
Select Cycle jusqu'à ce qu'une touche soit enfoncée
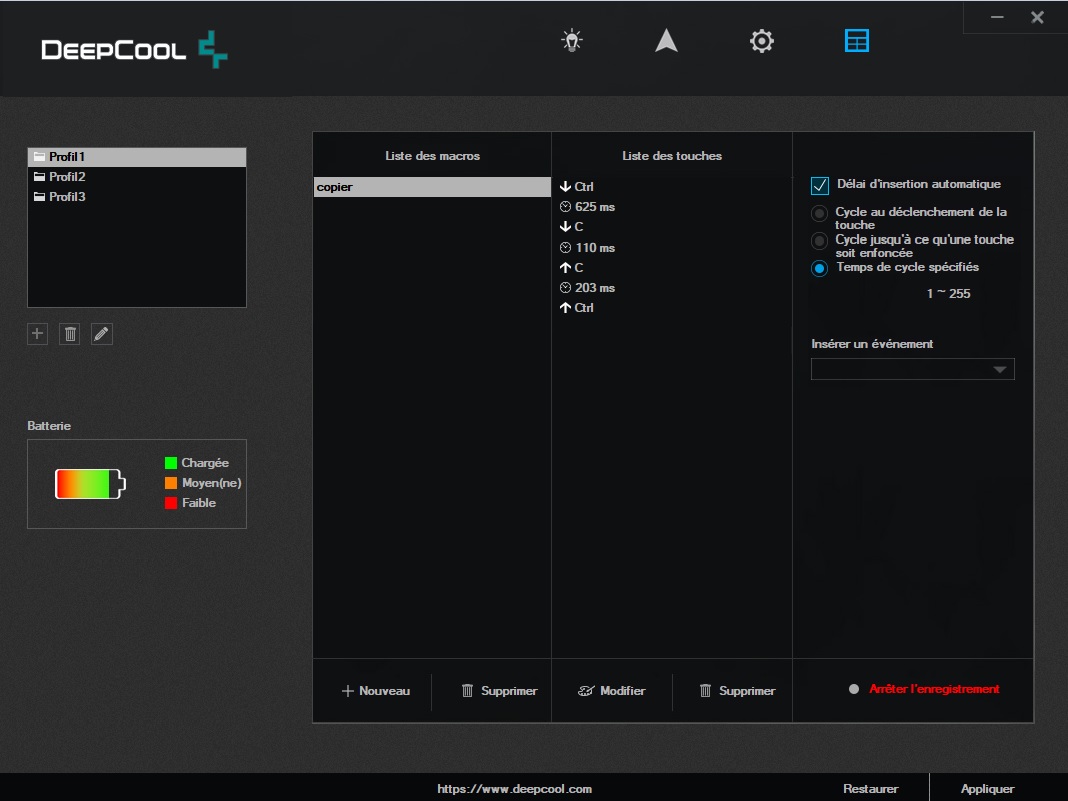[820, 241]
